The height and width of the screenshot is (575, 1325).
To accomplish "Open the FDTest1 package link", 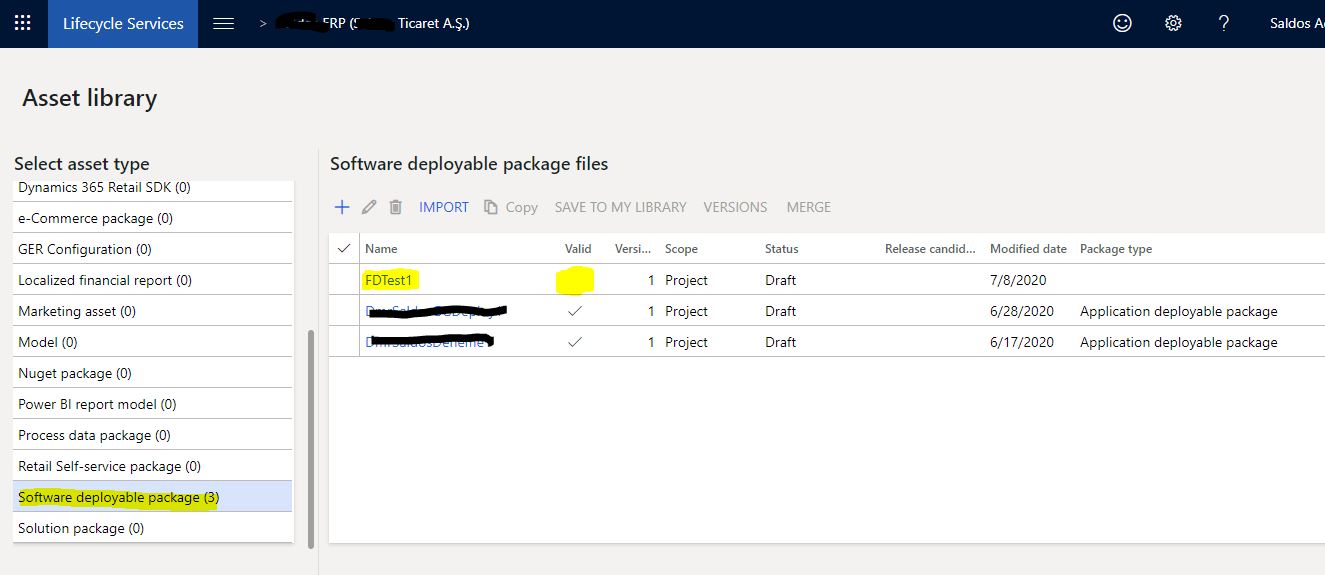I will [389, 280].
